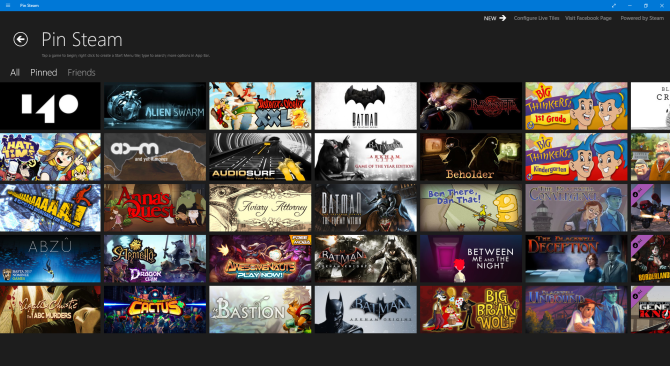
Task: Select the Beholder game tile
Action: tap(471, 157)
